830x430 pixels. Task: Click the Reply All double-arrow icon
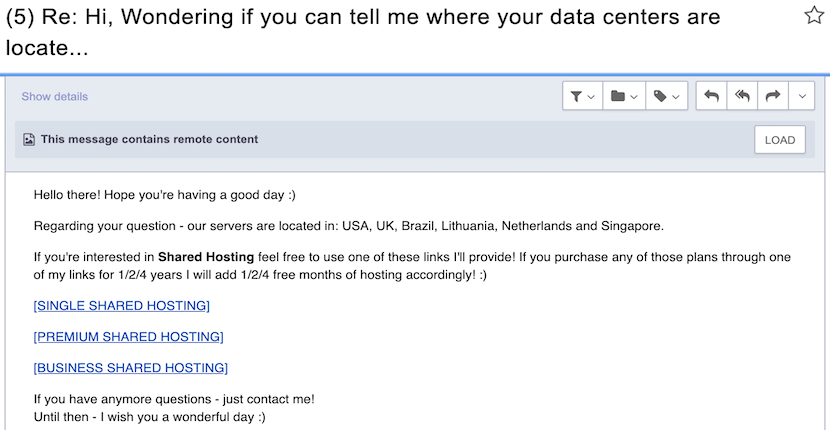[742, 96]
